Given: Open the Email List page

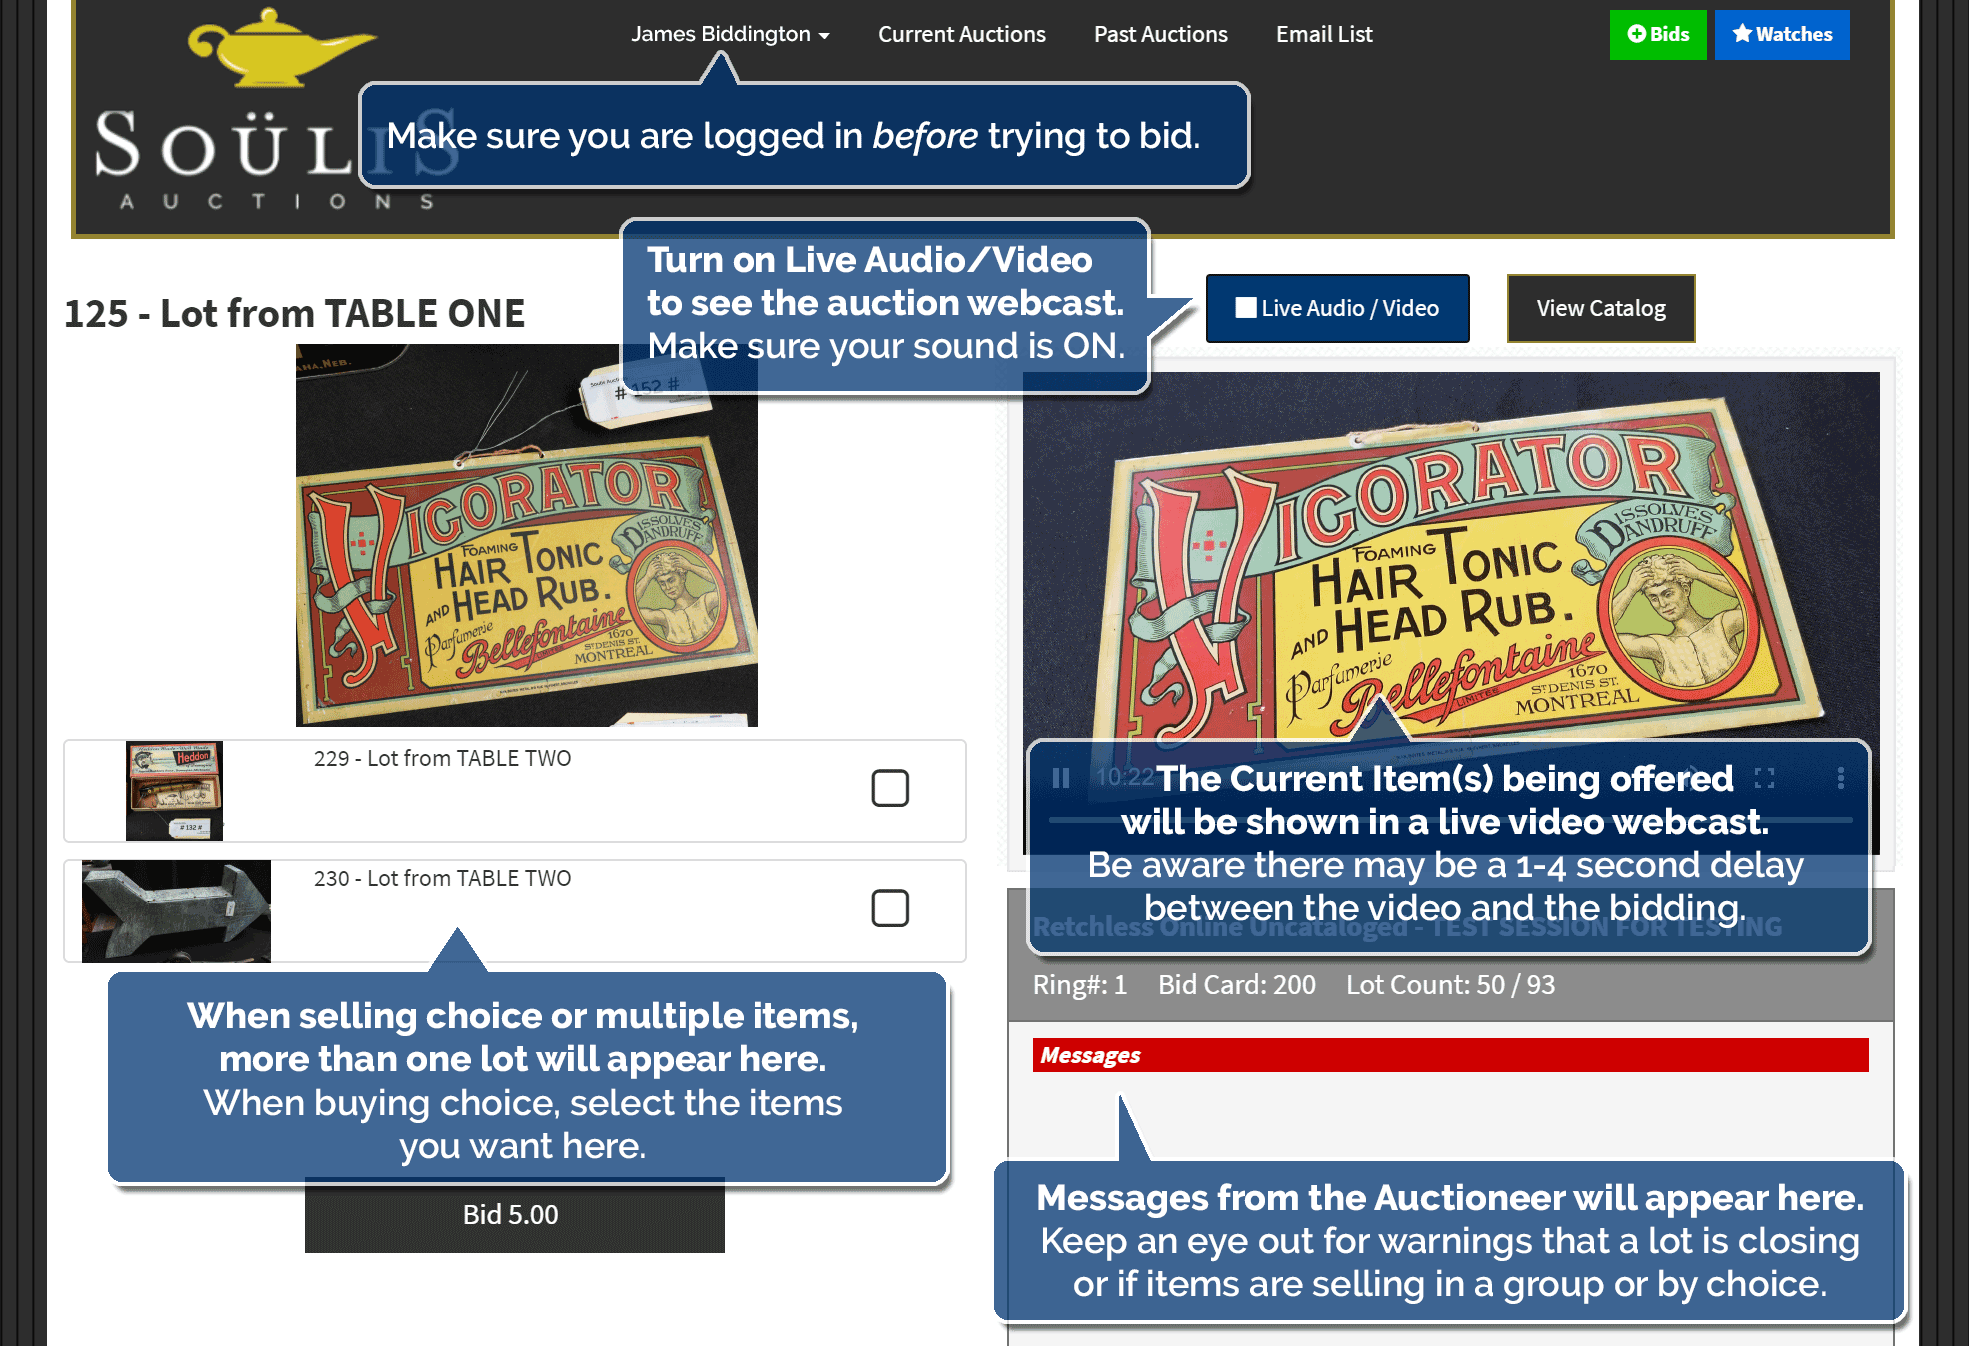Looking at the screenshot, I should 1324,34.
